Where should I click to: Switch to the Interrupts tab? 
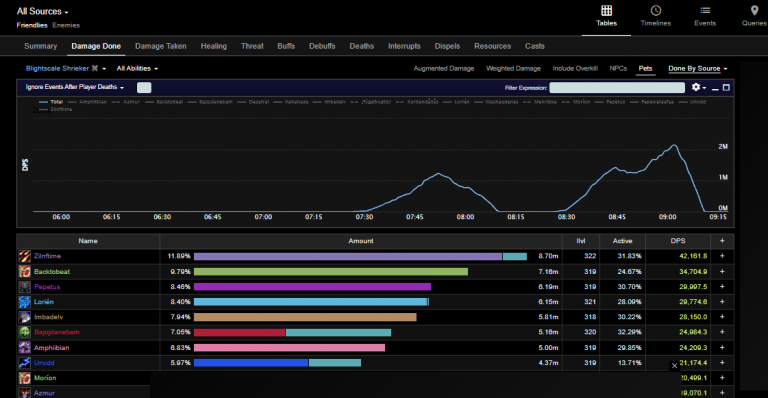tap(404, 46)
